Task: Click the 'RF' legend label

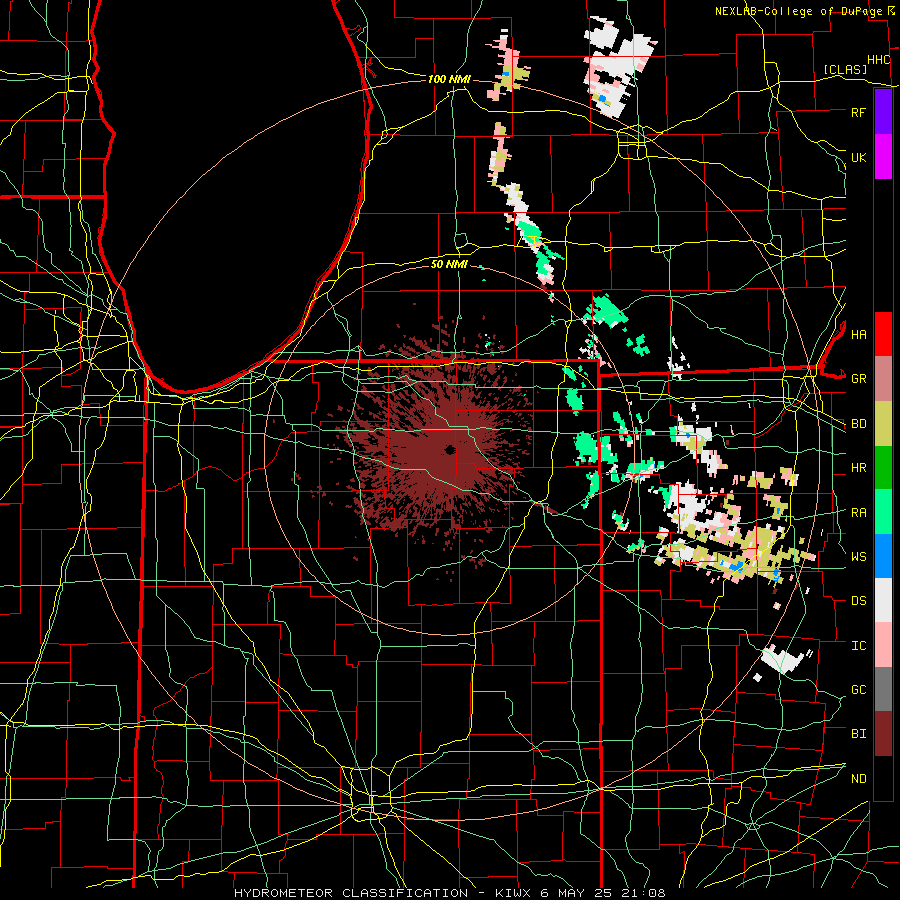Action: point(858,112)
